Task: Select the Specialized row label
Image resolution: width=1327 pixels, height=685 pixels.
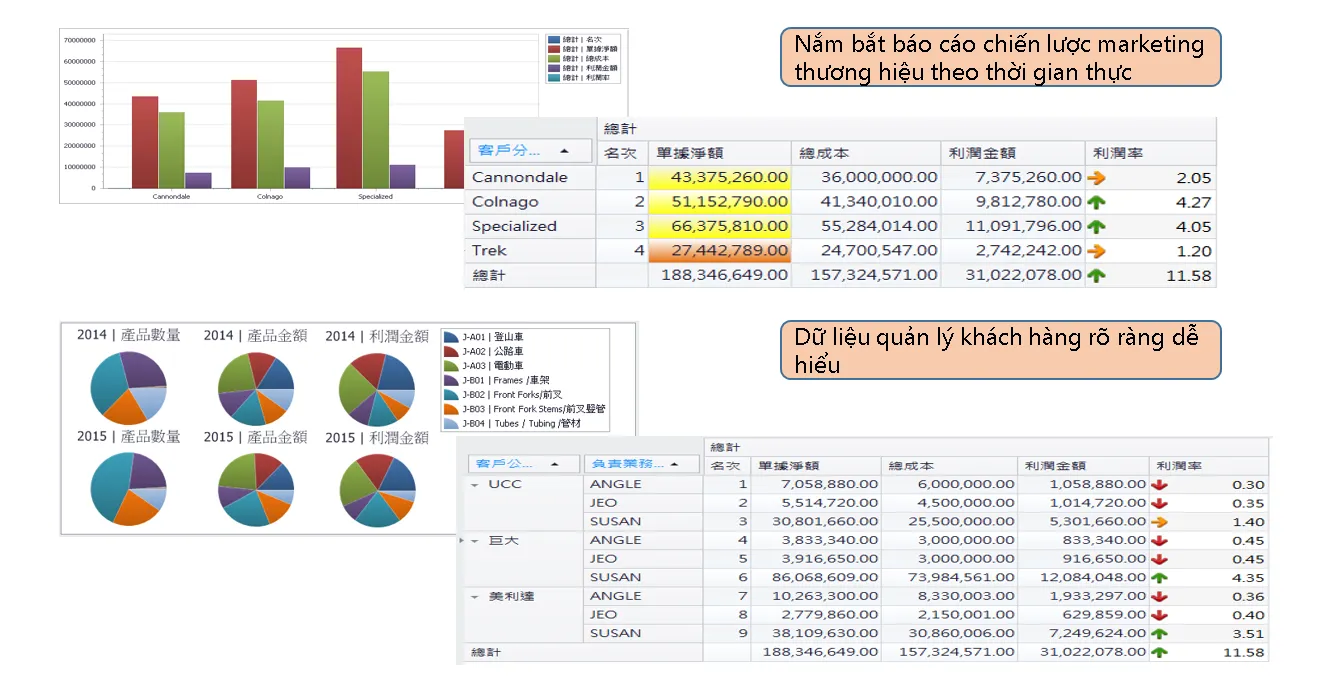Action: (514, 226)
